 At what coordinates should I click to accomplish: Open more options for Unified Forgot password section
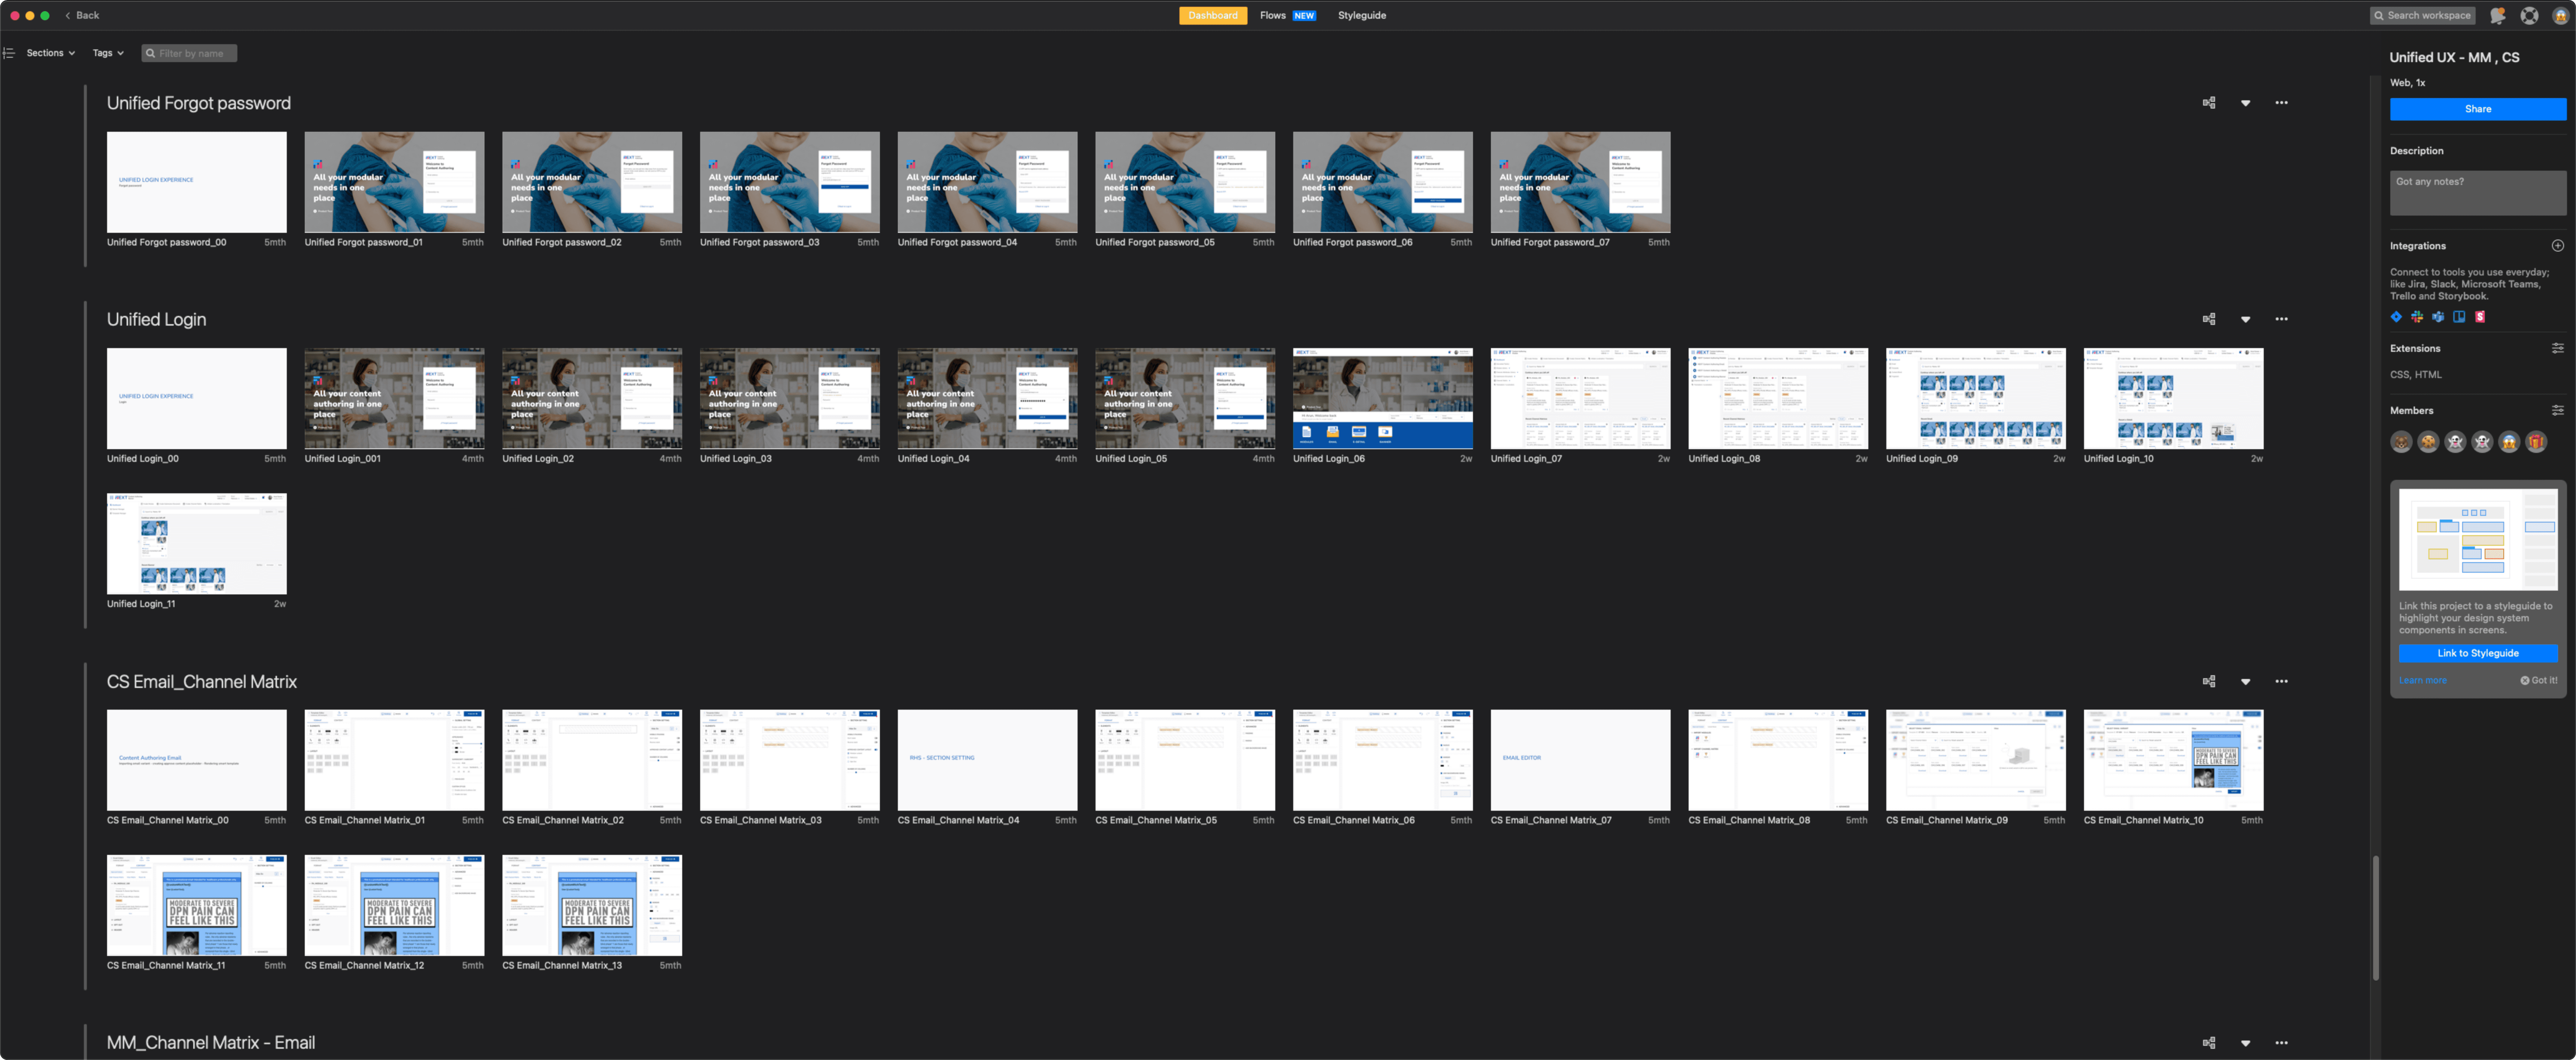point(2281,103)
